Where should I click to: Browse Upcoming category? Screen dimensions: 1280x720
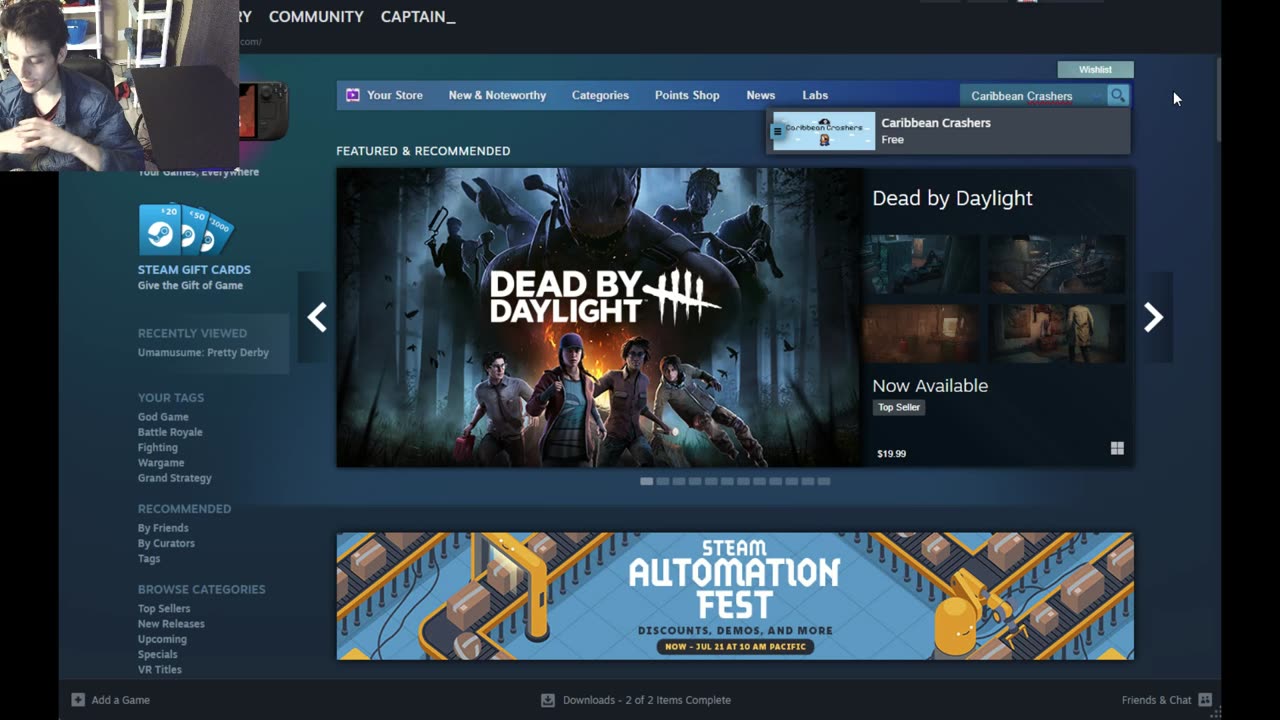pos(162,639)
